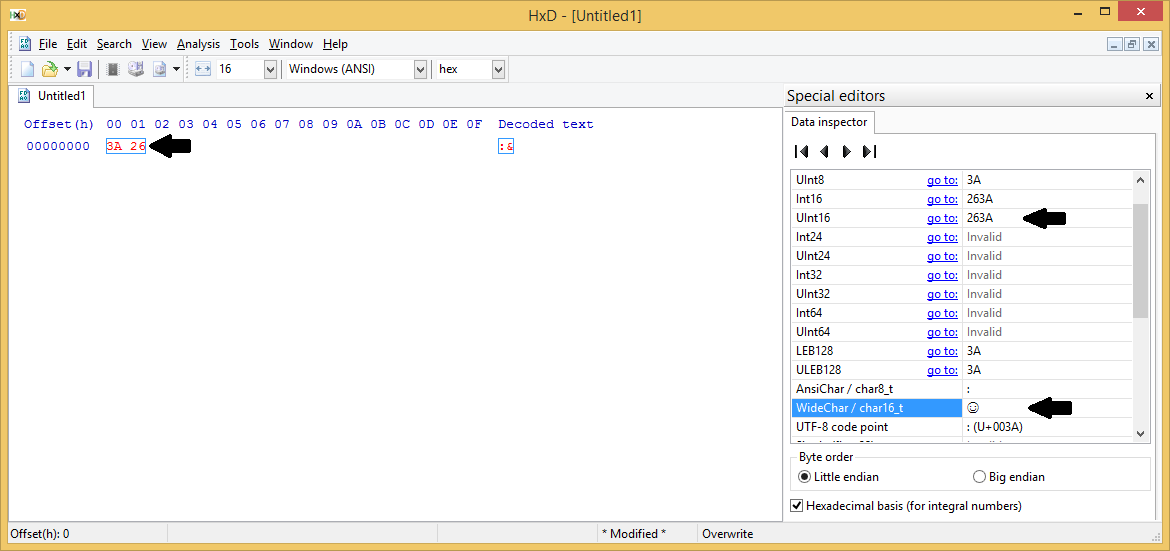Open main memory (RAM chip) icon
The height and width of the screenshot is (551, 1170).
coord(113,69)
